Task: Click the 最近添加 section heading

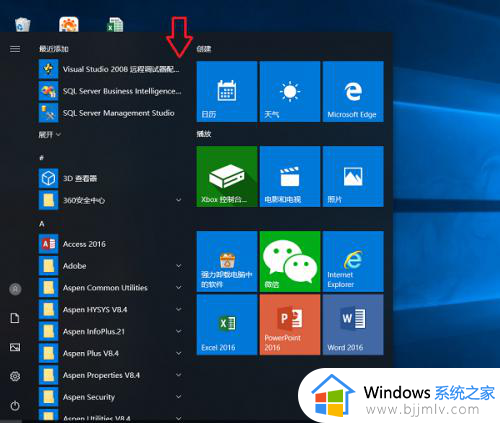Action: click(x=54, y=49)
